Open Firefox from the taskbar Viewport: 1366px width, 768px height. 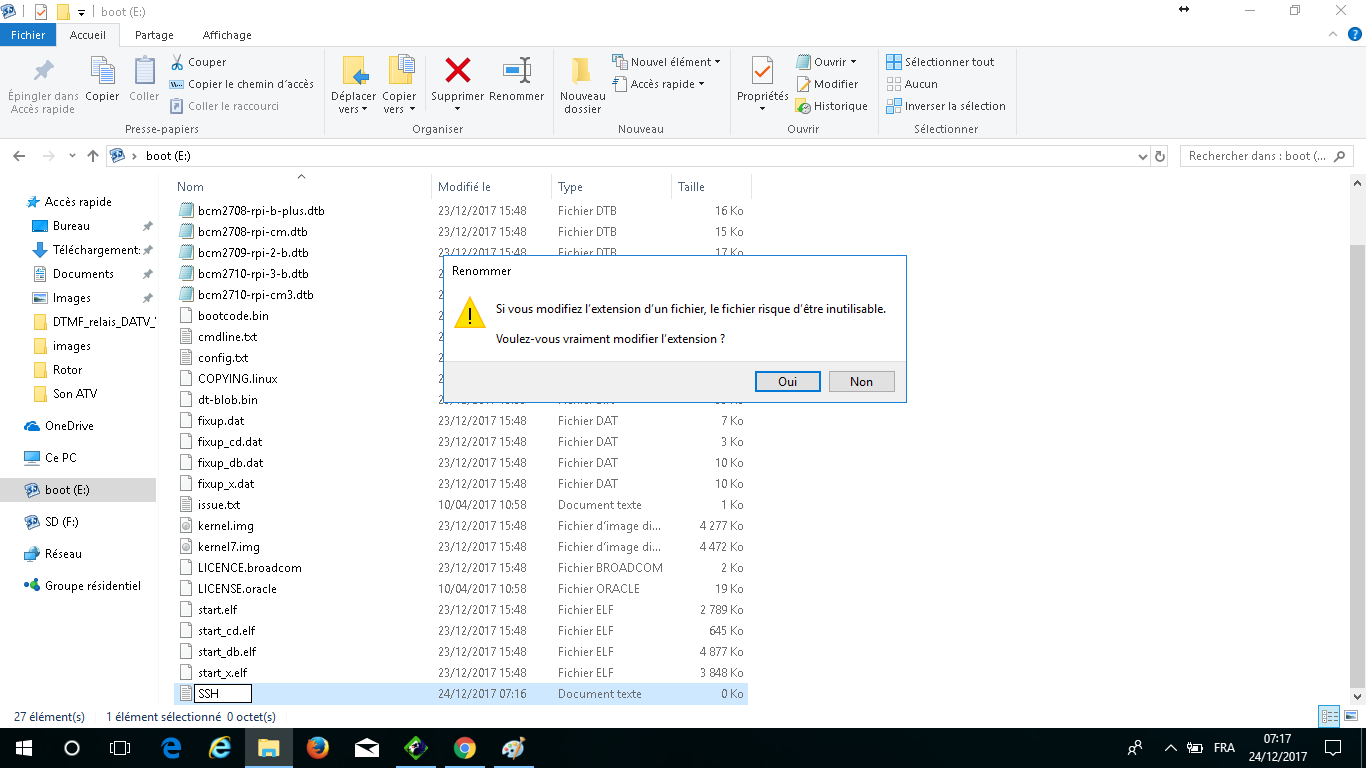(318, 748)
